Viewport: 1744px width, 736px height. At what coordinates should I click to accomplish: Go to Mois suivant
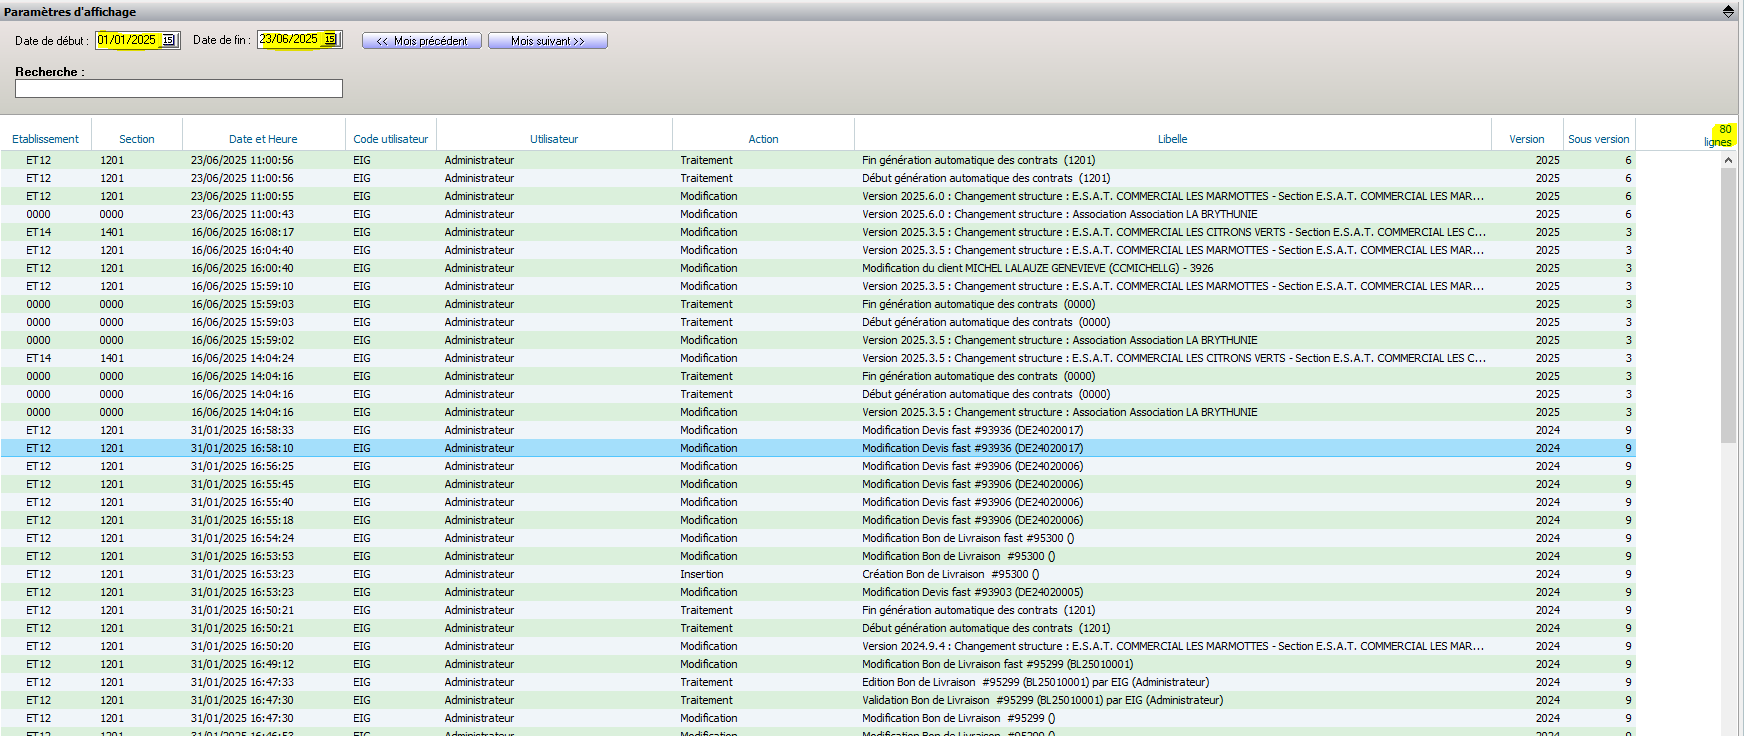click(547, 41)
